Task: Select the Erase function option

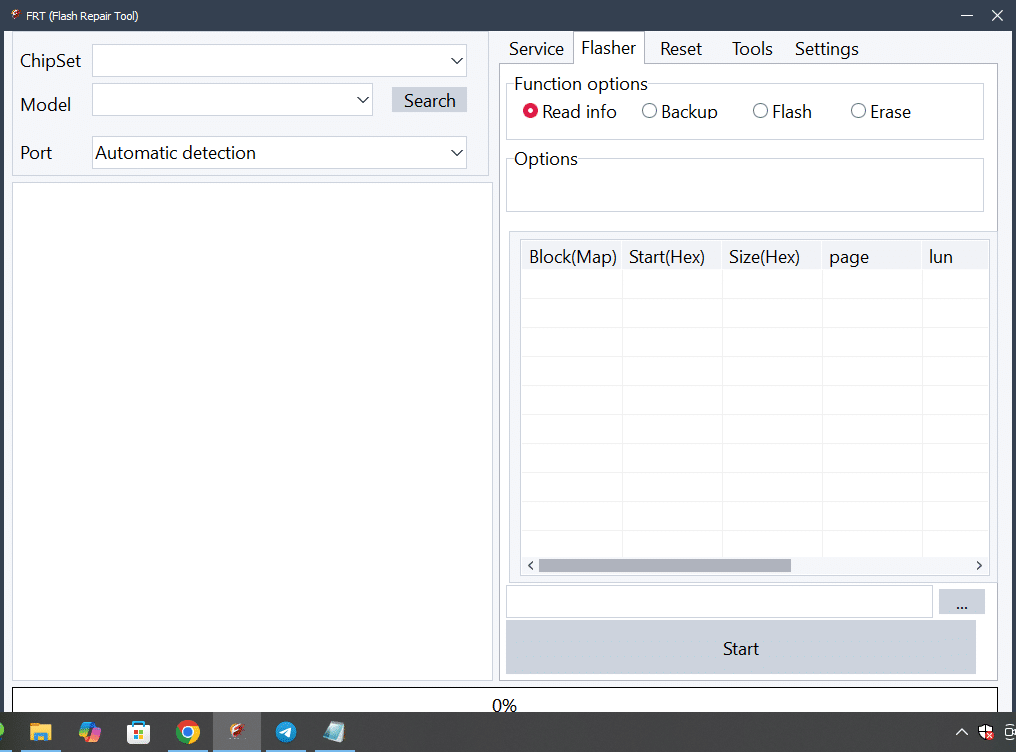Action: tap(858, 111)
